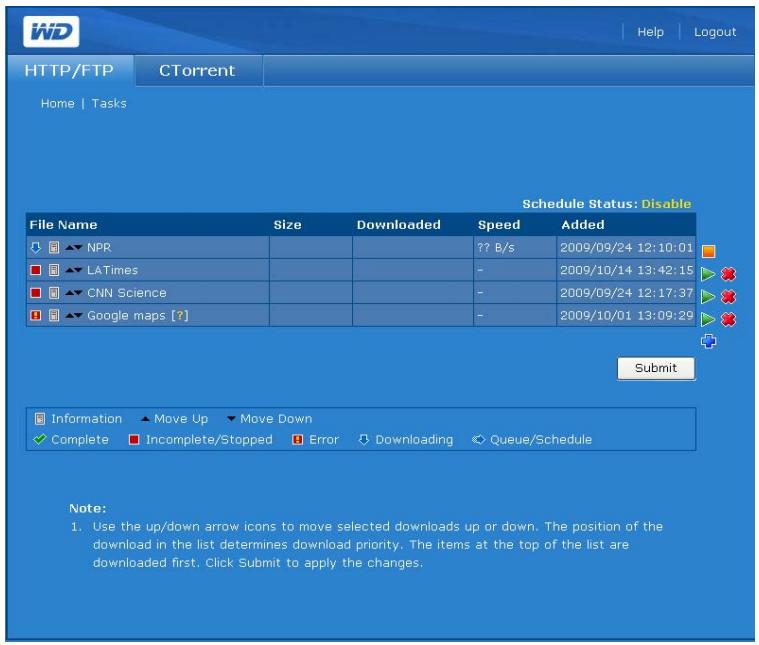Switch to the CTorrent tab

point(197,70)
